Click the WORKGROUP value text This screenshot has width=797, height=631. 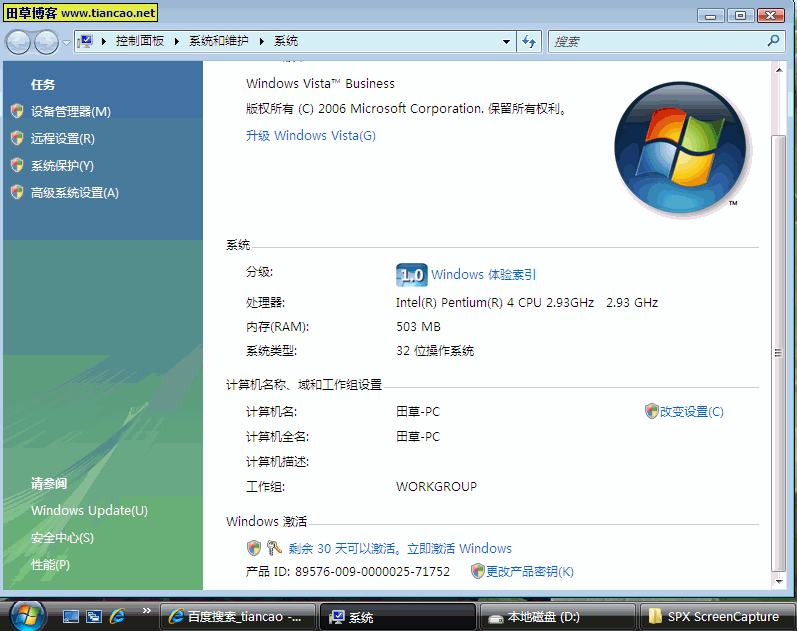coord(436,487)
